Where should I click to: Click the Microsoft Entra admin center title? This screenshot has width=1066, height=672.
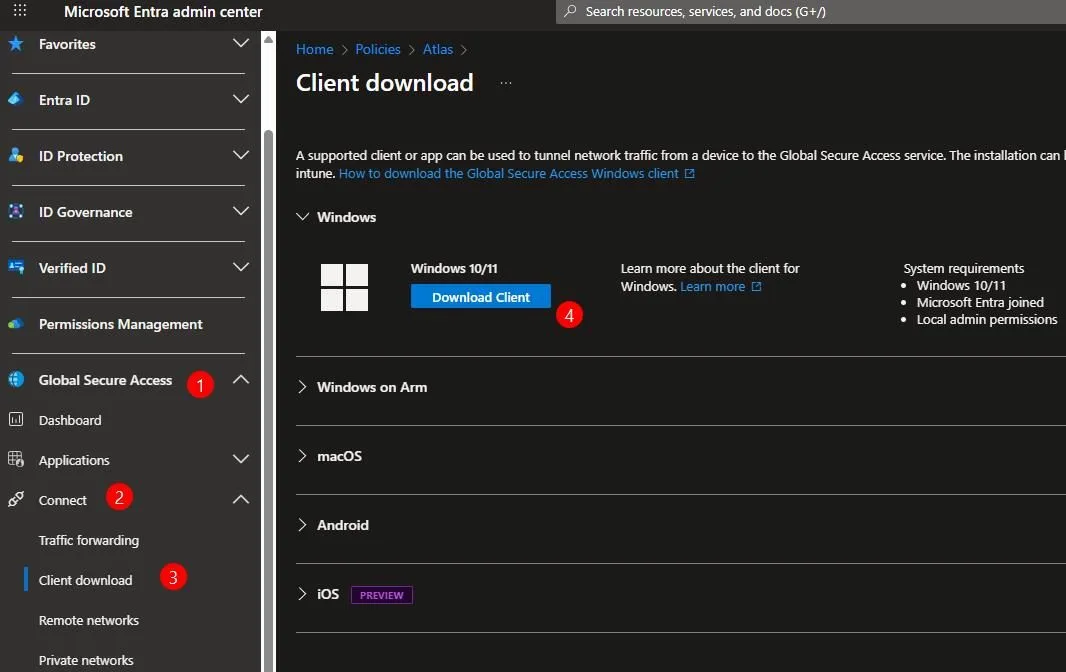click(163, 12)
